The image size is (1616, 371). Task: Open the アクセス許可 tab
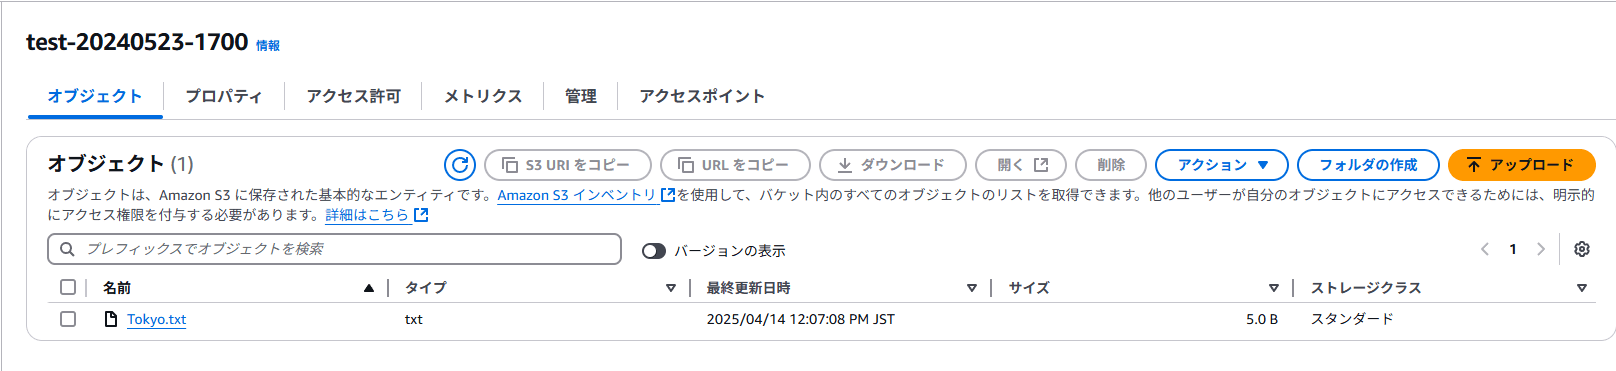[353, 96]
